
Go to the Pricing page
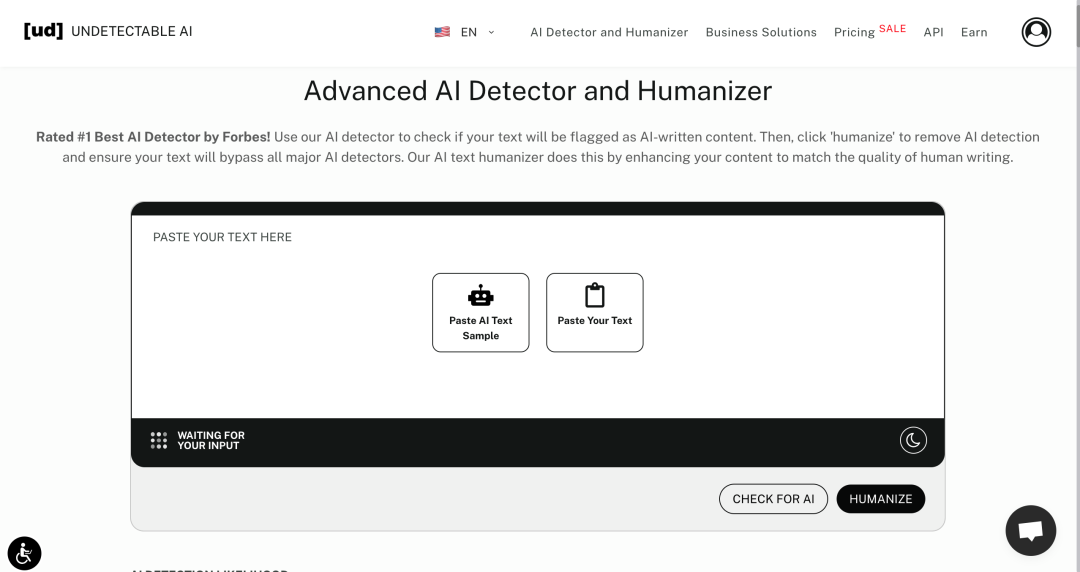pos(854,32)
